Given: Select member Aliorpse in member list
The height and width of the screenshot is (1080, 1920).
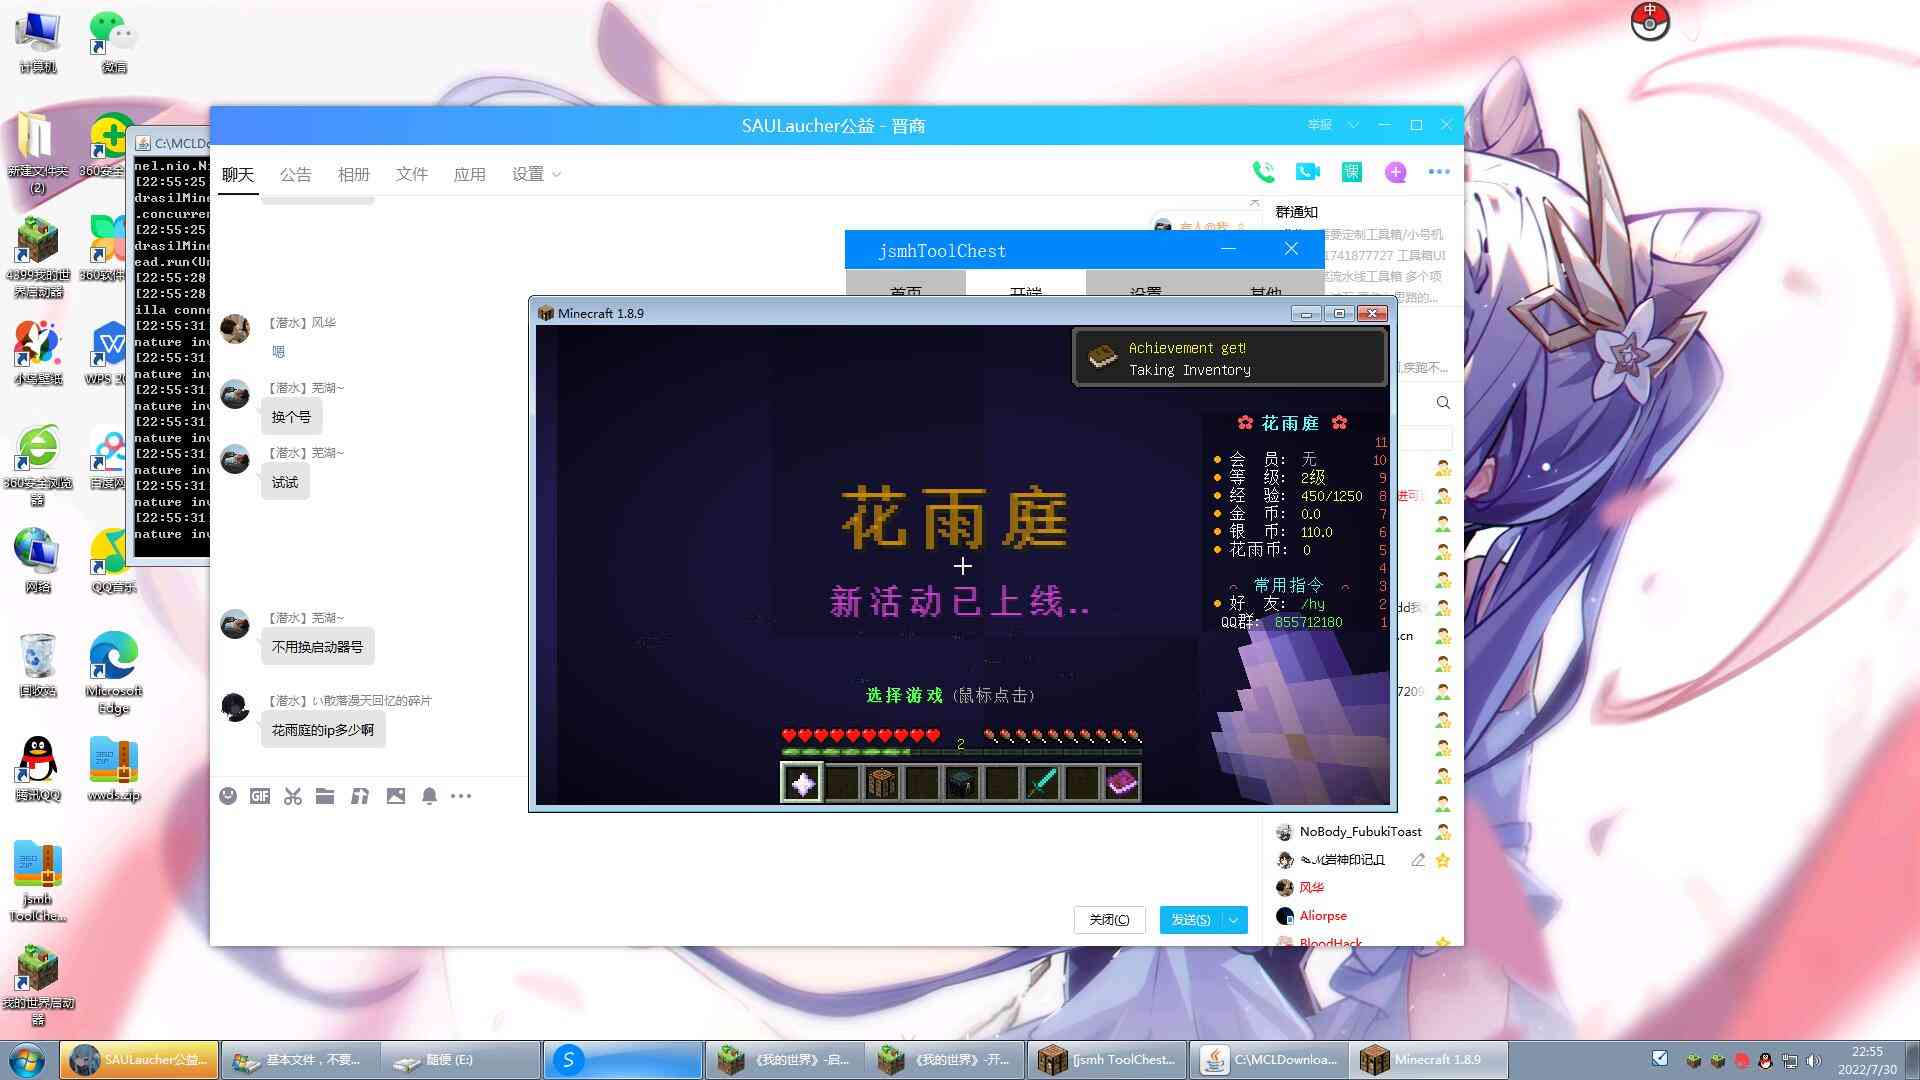Looking at the screenshot, I should [1322, 916].
